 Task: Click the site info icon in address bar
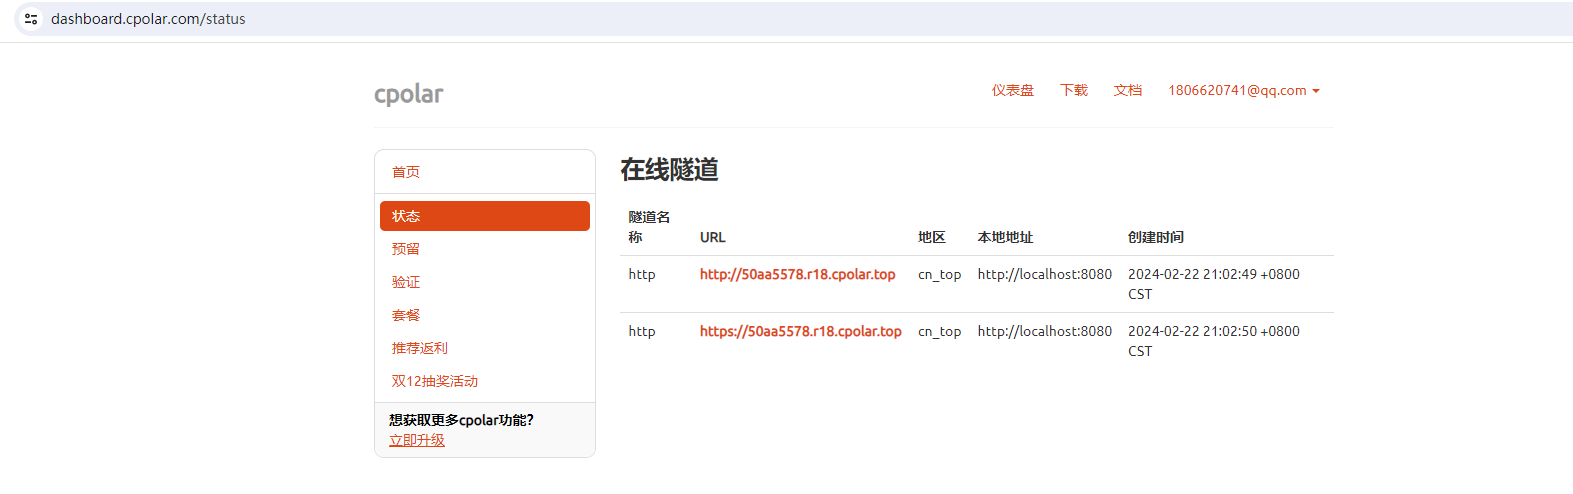tap(31, 19)
